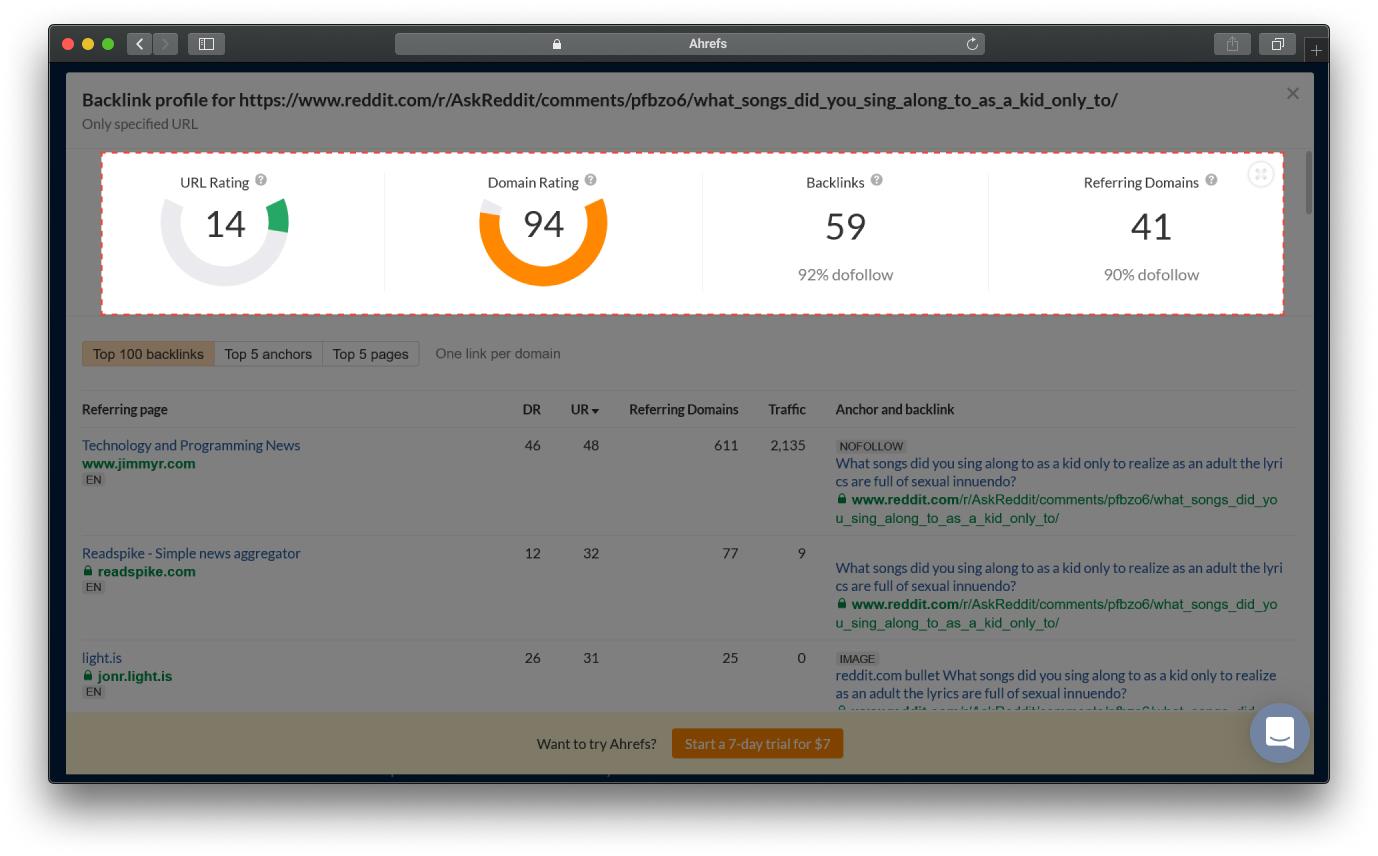Open the jonr.light.is domain link
This screenshot has height=856, width=1378.
pyautogui.click(x=134, y=676)
